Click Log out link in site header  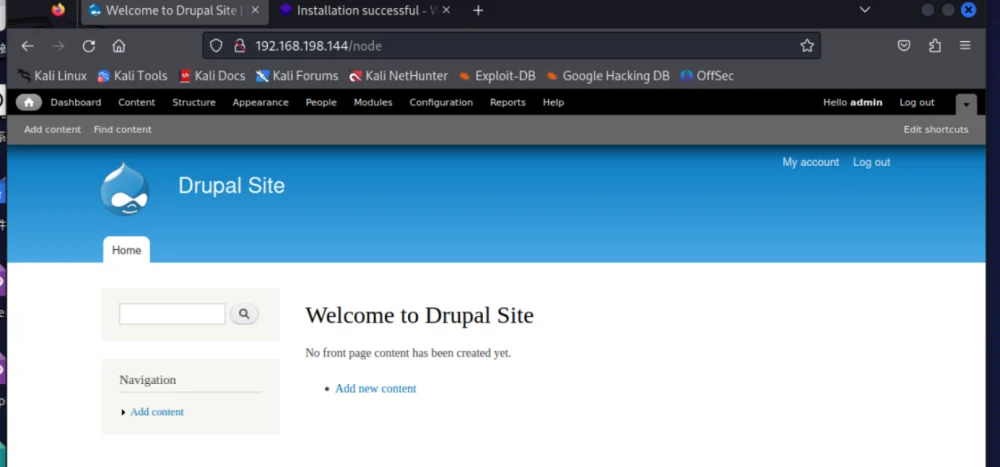(x=872, y=162)
